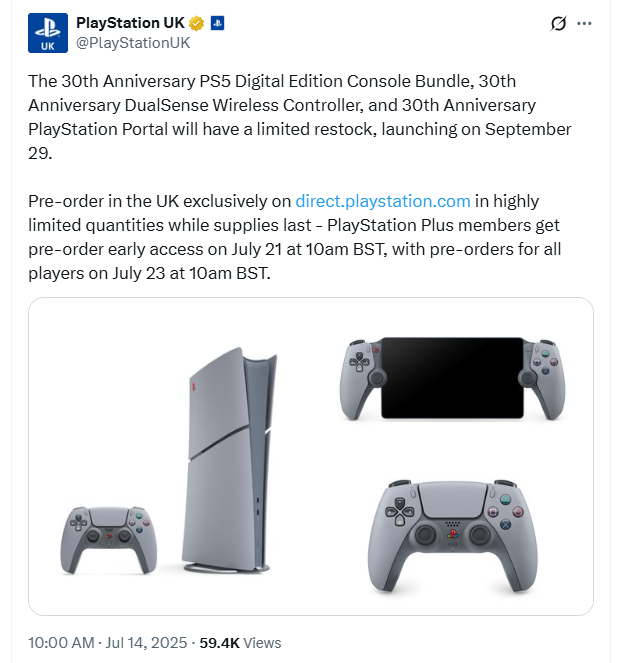Image resolution: width=626 pixels, height=663 pixels.
Task: Follow the direct.playstation.com link
Action: click(383, 201)
